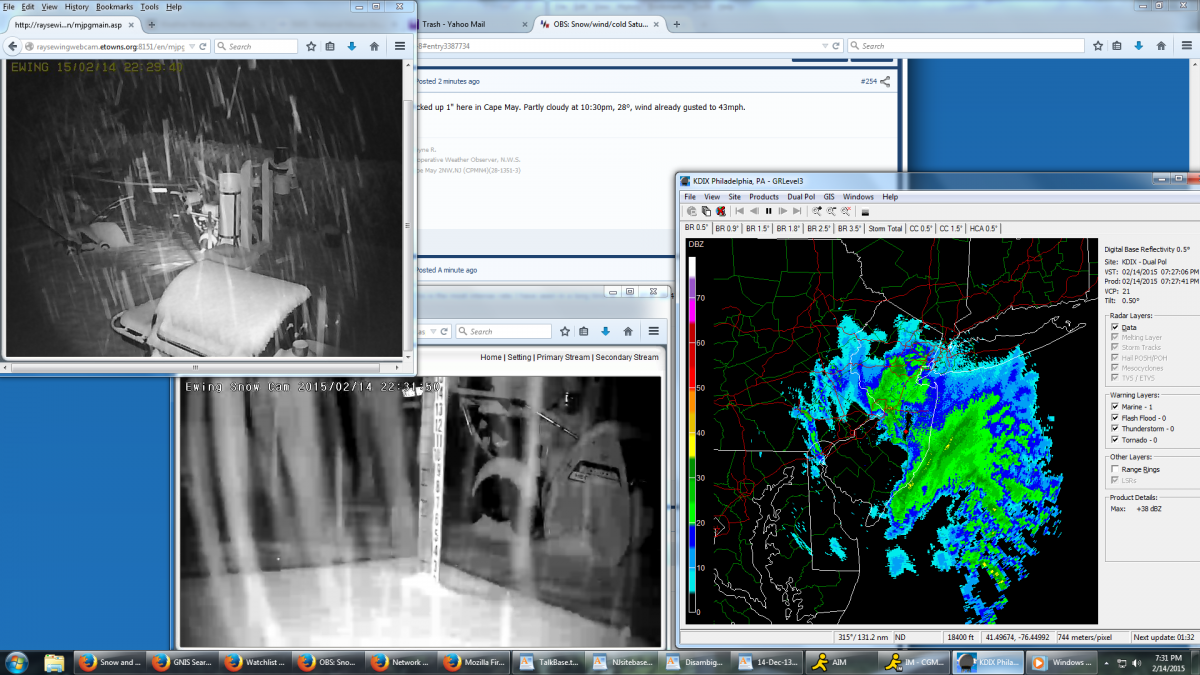The height and width of the screenshot is (675, 1200).
Task: Switch to Trash - Yahoo Mail tab
Action: (456, 23)
